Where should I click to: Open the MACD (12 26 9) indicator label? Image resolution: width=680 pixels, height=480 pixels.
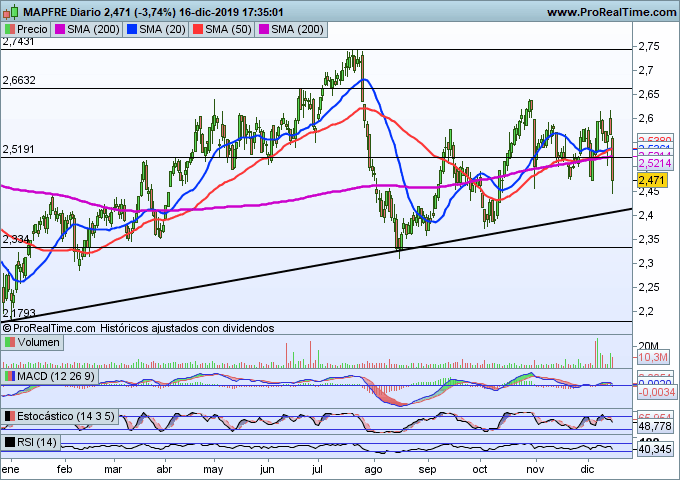point(50,376)
